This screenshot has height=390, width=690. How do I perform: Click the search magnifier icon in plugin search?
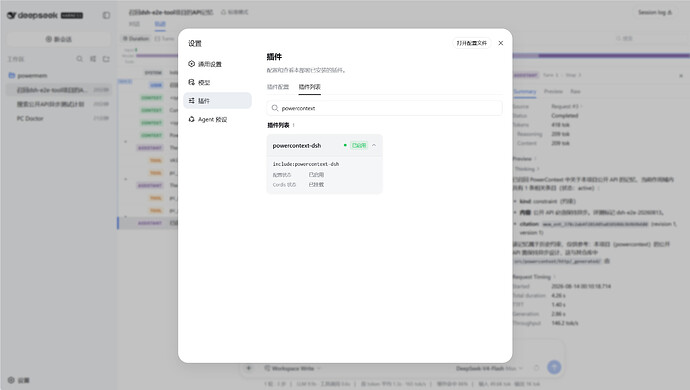[275, 108]
